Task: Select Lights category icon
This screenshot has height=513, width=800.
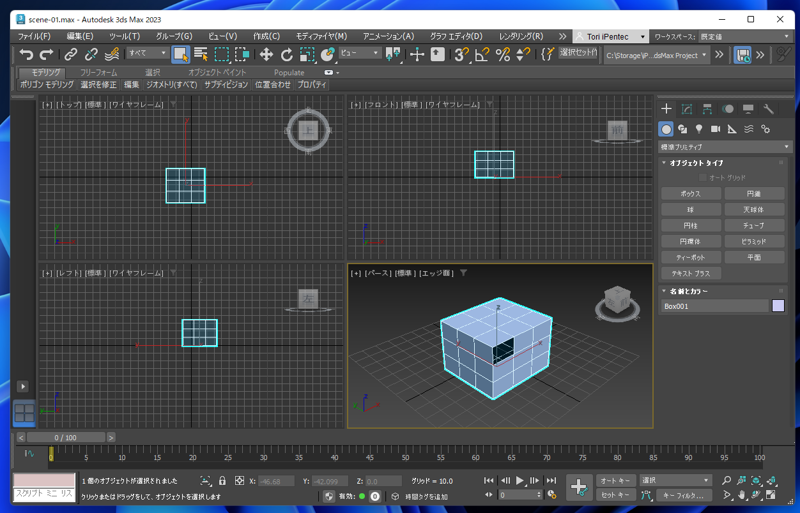Action: coord(699,129)
